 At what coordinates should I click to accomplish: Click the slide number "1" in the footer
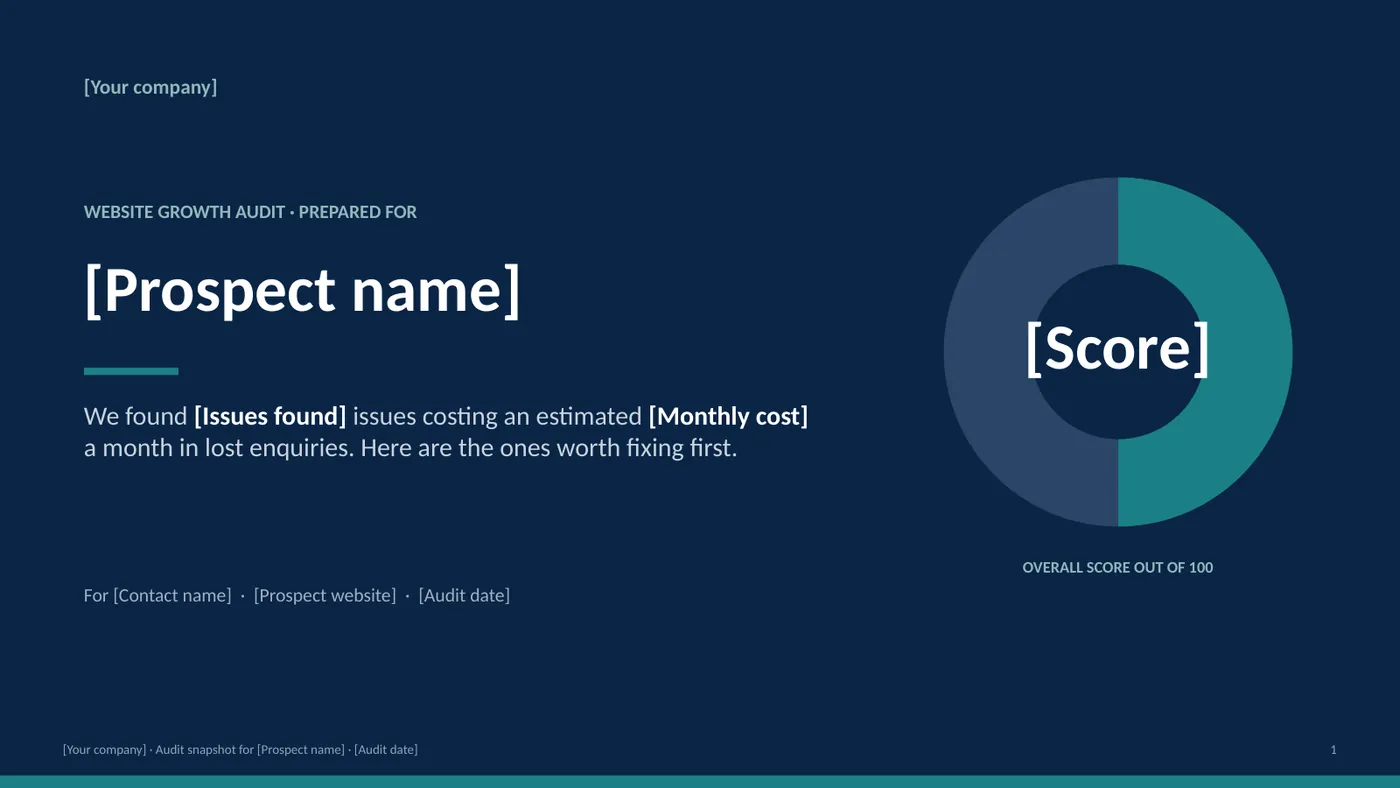click(x=1333, y=750)
